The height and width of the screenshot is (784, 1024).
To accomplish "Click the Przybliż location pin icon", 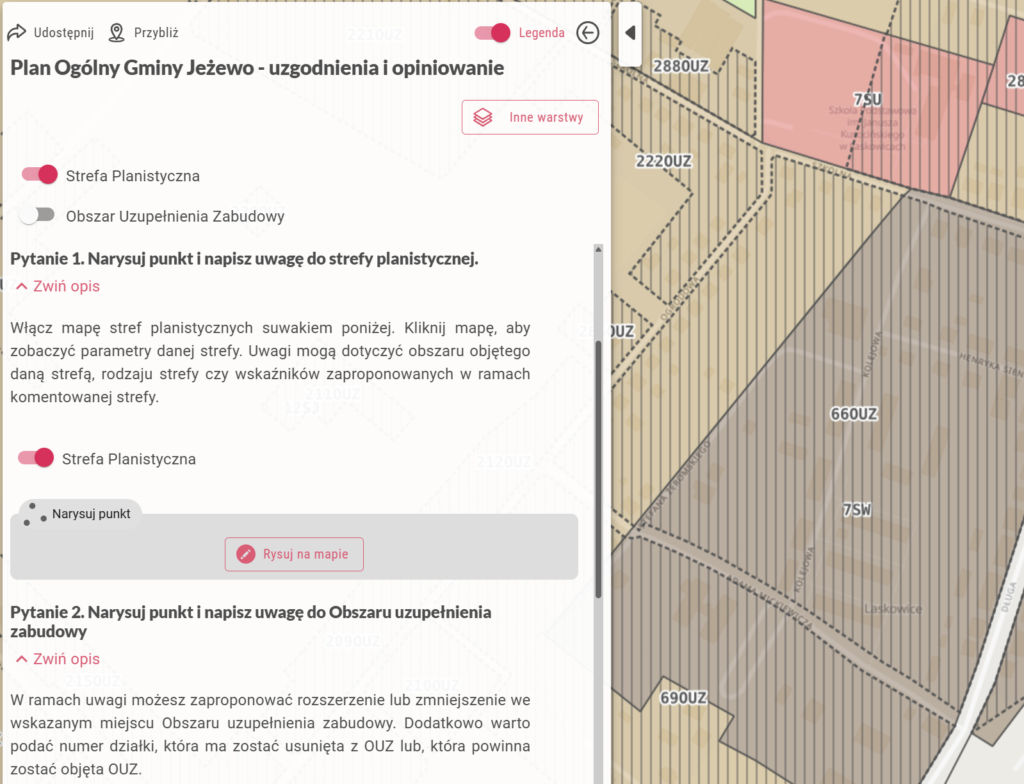I will [x=116, y=33].
